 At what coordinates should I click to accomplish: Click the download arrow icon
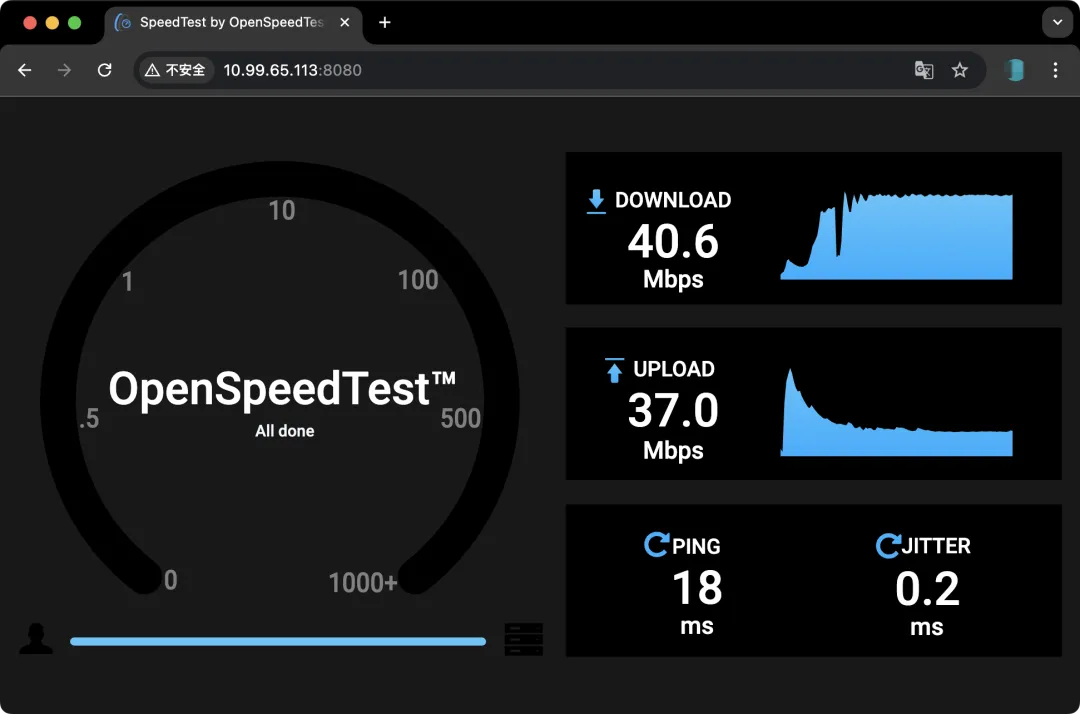(596, 201)
